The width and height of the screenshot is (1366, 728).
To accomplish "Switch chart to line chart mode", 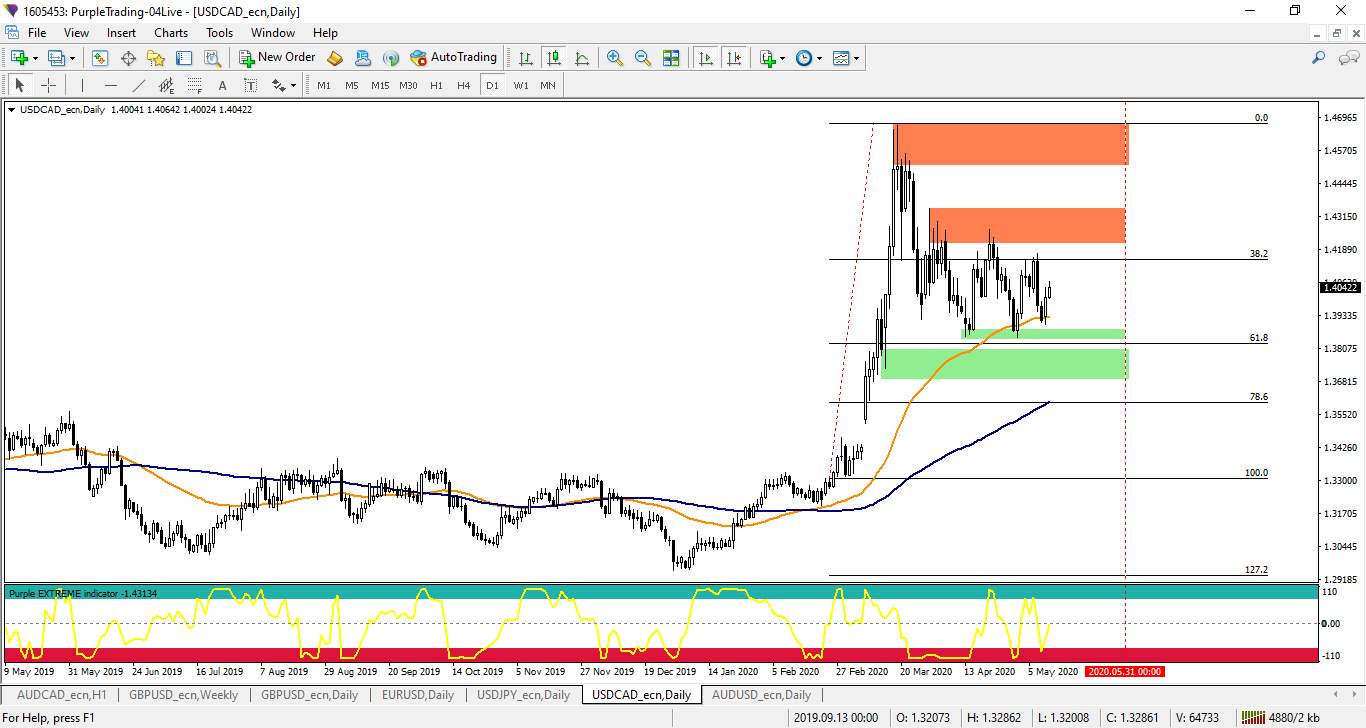I will point(582,58).
